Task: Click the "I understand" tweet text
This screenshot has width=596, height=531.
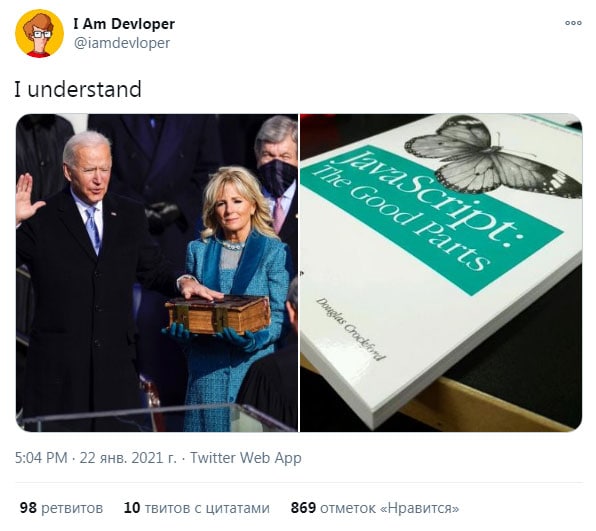Action: (x=78, y=89)
